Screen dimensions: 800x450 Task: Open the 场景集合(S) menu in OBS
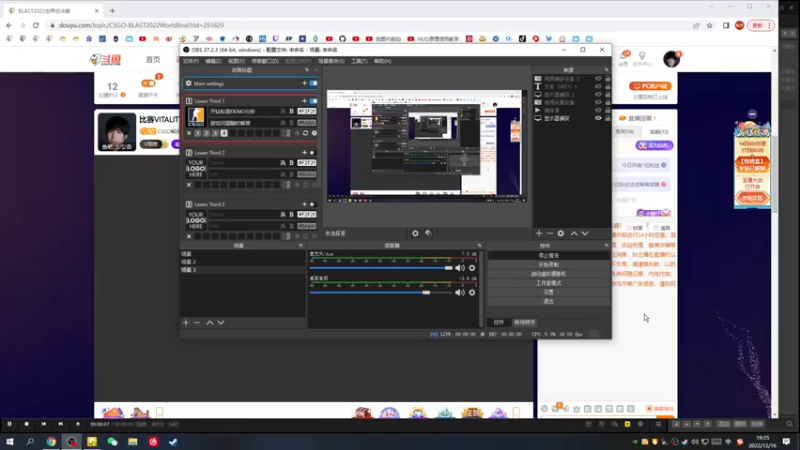pyautogui.click(x=331, y=61)
